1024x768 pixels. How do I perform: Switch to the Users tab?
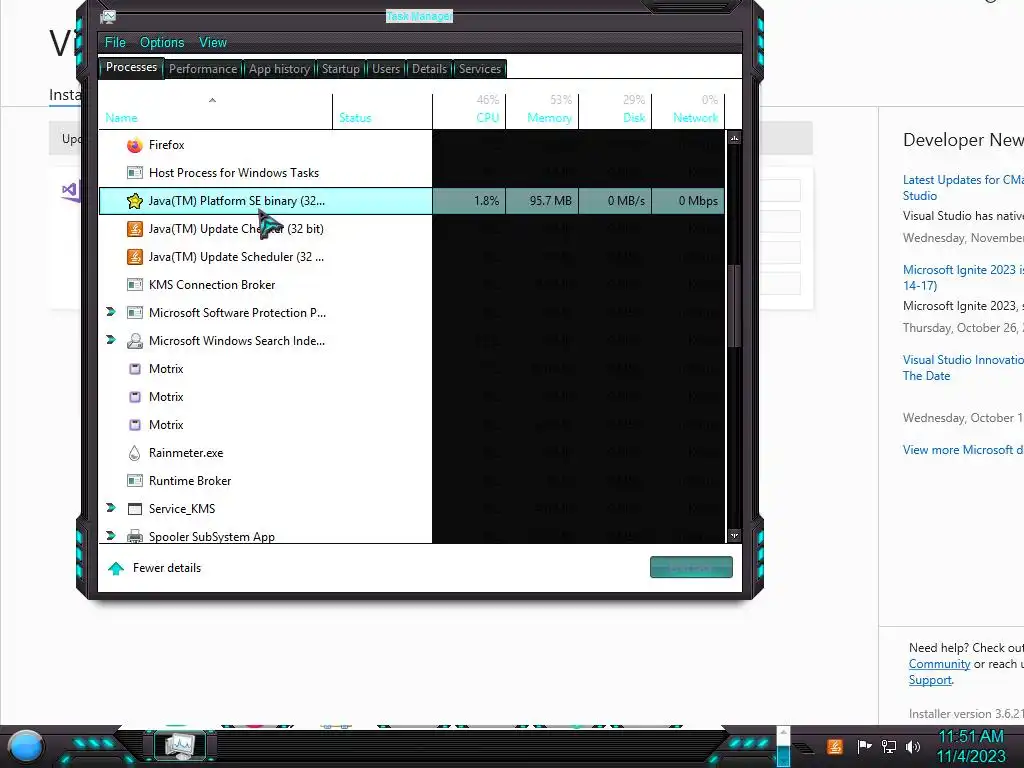coord(386,69)
